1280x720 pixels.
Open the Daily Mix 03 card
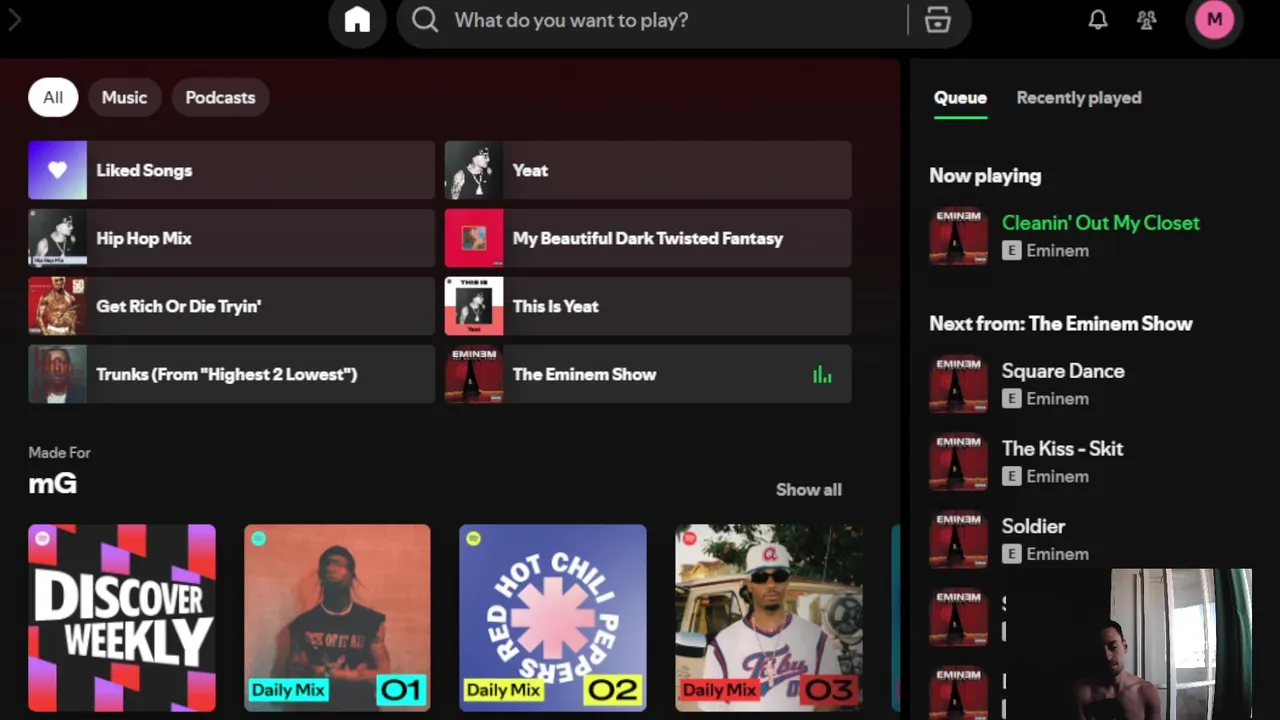tap(769, 618)
